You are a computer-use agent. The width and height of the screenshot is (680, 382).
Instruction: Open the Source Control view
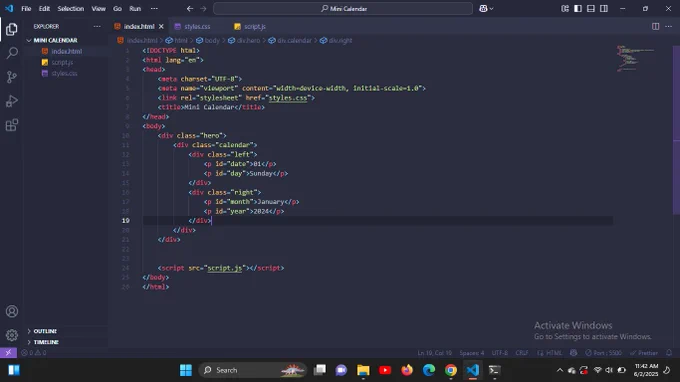(12, 77)
